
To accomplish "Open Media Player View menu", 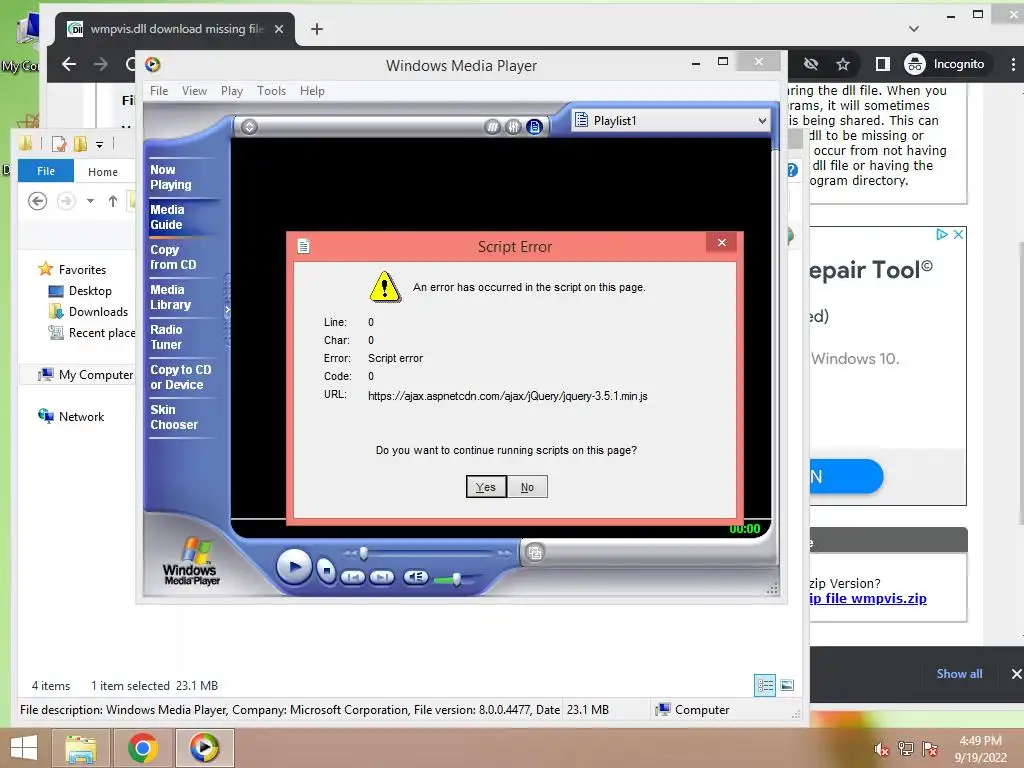I will [x=194, y=91].
